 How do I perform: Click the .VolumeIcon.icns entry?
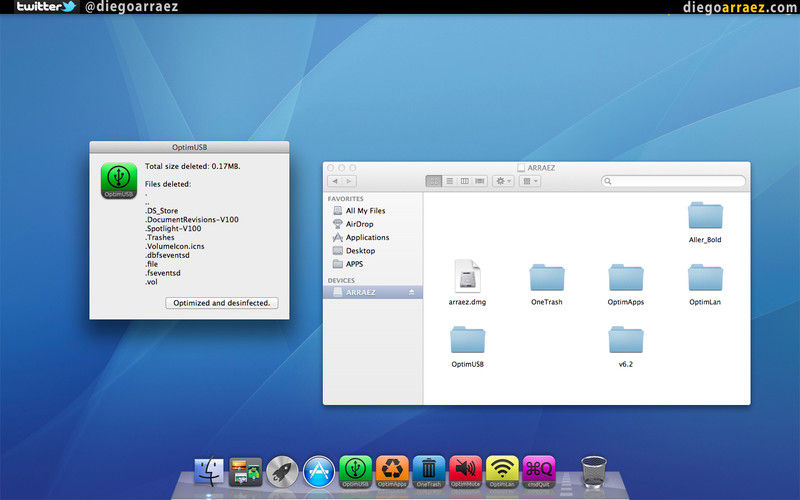[x=174, y=246]
